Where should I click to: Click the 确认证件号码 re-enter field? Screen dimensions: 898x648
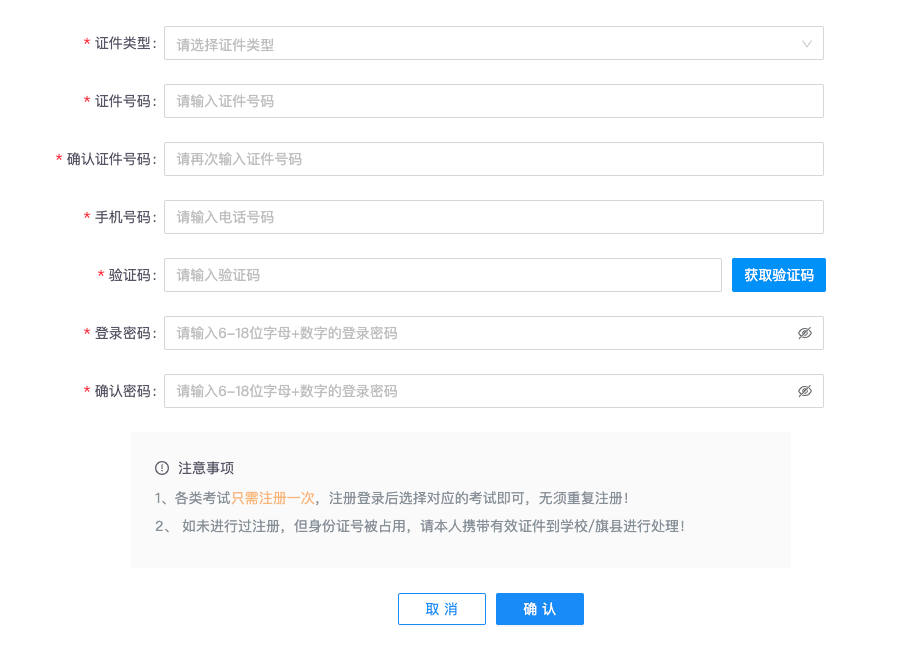tap(493, 159)
